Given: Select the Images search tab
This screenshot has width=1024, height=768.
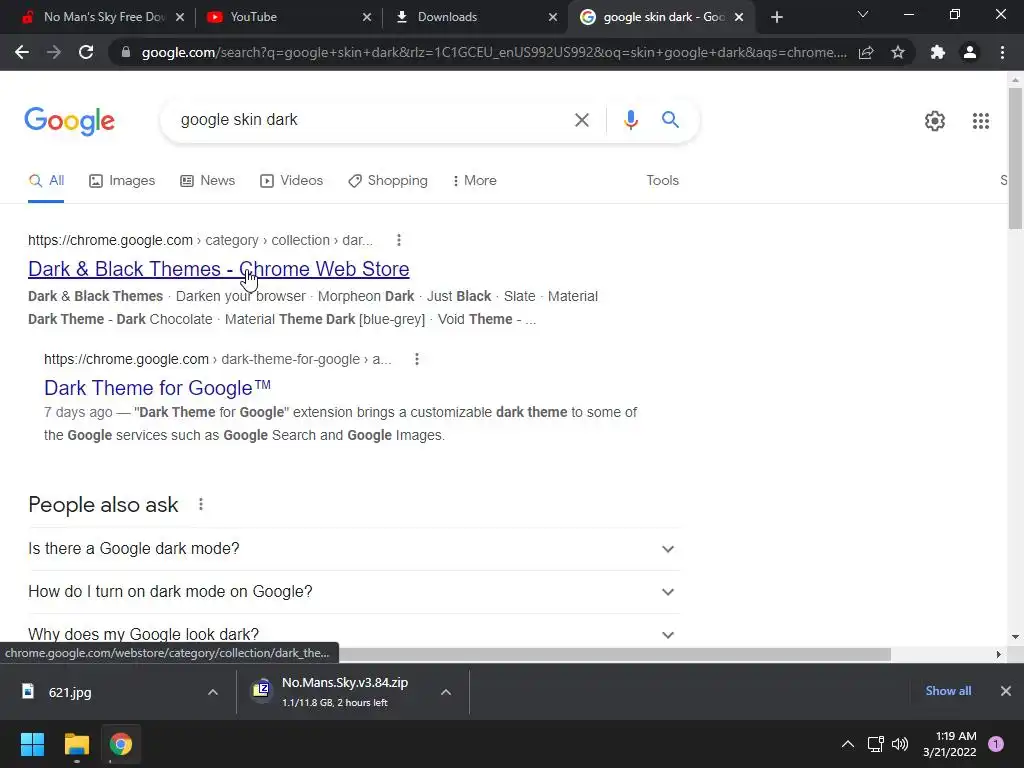Looking at the screenshot, I should click(x=122, y=181).
